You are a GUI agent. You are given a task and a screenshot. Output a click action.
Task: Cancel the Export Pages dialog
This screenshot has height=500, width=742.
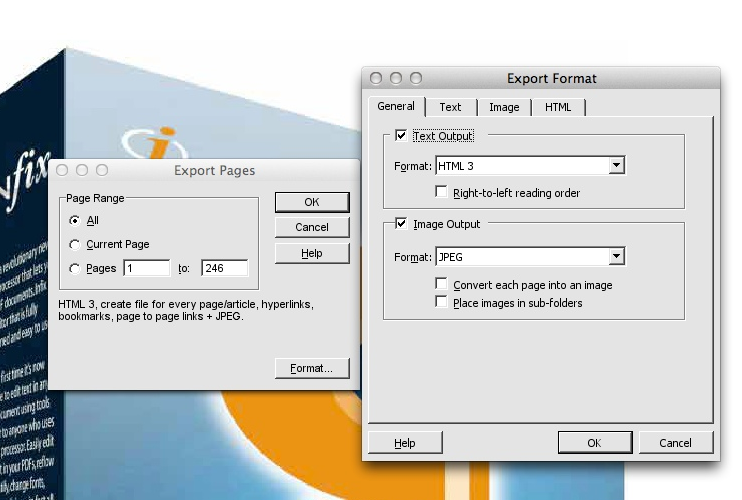tap(312, 227)
